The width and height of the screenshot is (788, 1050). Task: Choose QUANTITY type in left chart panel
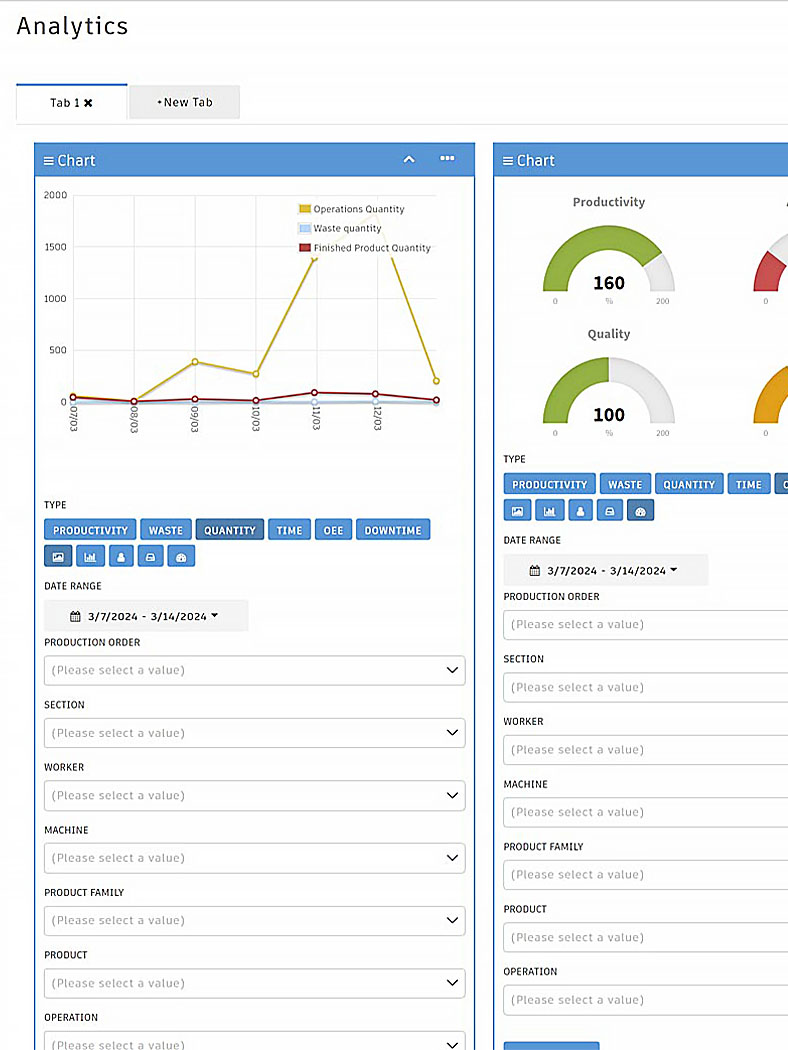point(230,530)
